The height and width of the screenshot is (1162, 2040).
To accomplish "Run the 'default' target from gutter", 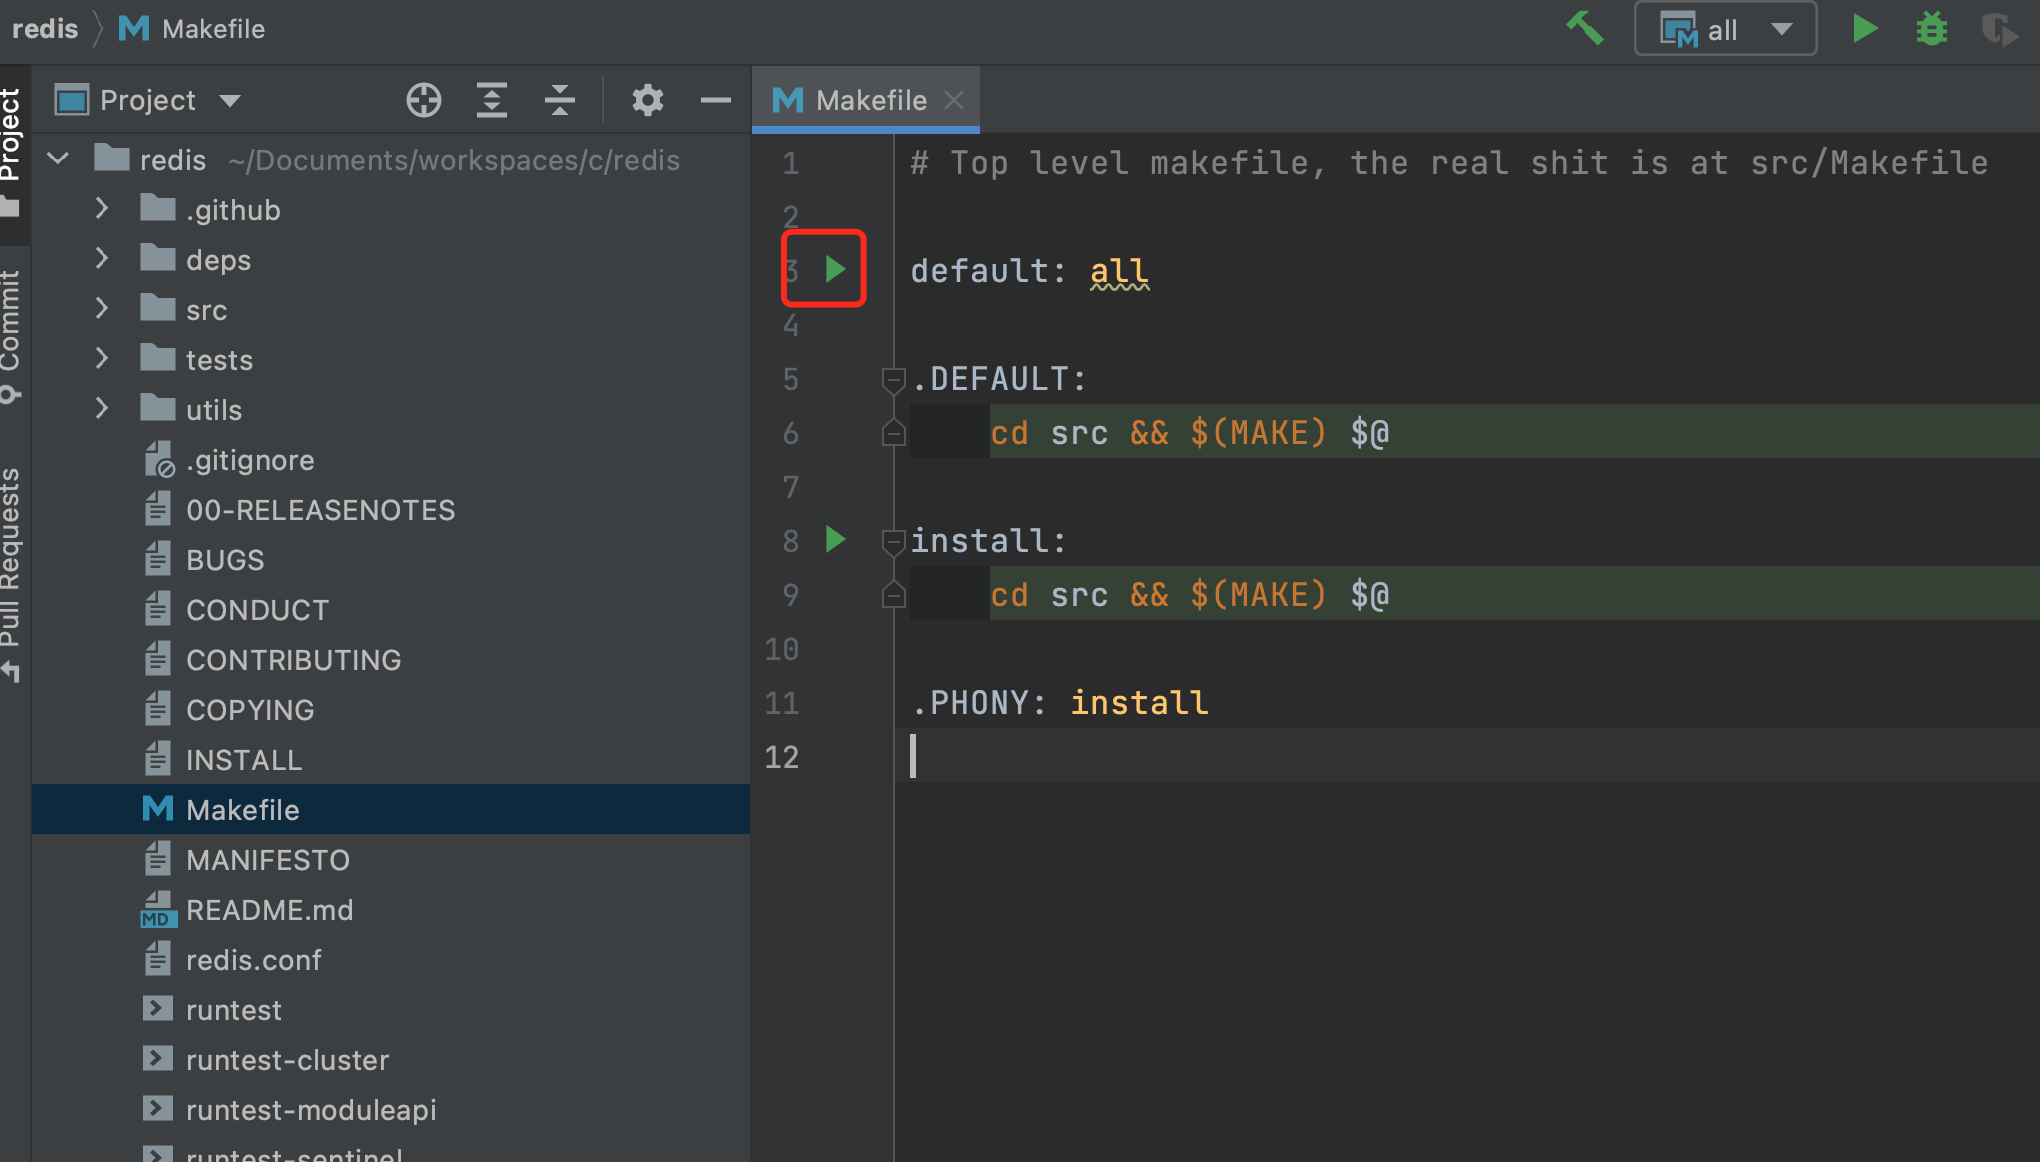I will [835, 269].
